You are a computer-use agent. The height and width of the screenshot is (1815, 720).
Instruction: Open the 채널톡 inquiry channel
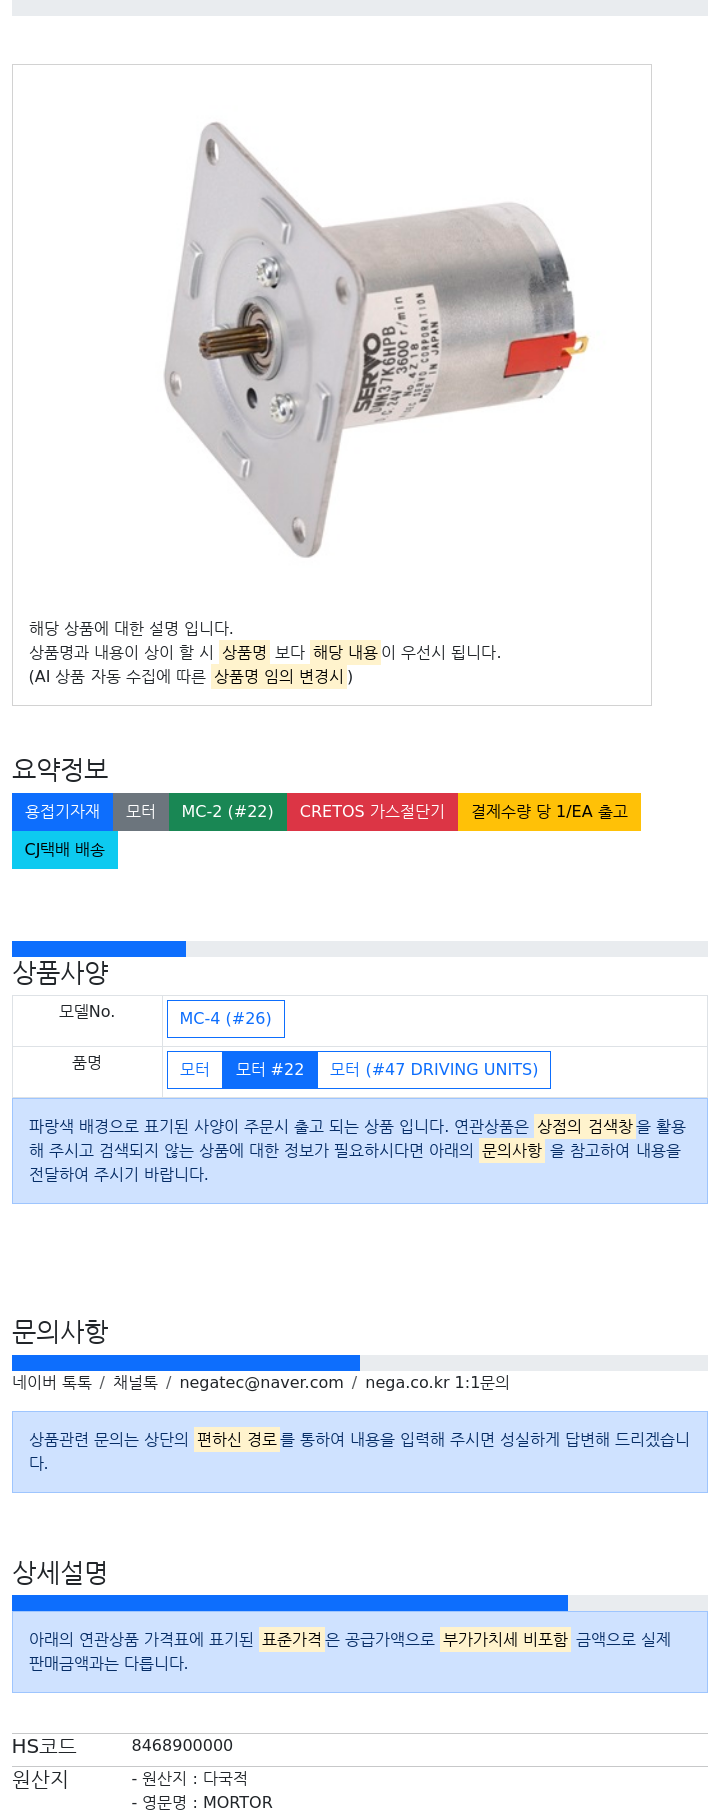(135, 1382)
